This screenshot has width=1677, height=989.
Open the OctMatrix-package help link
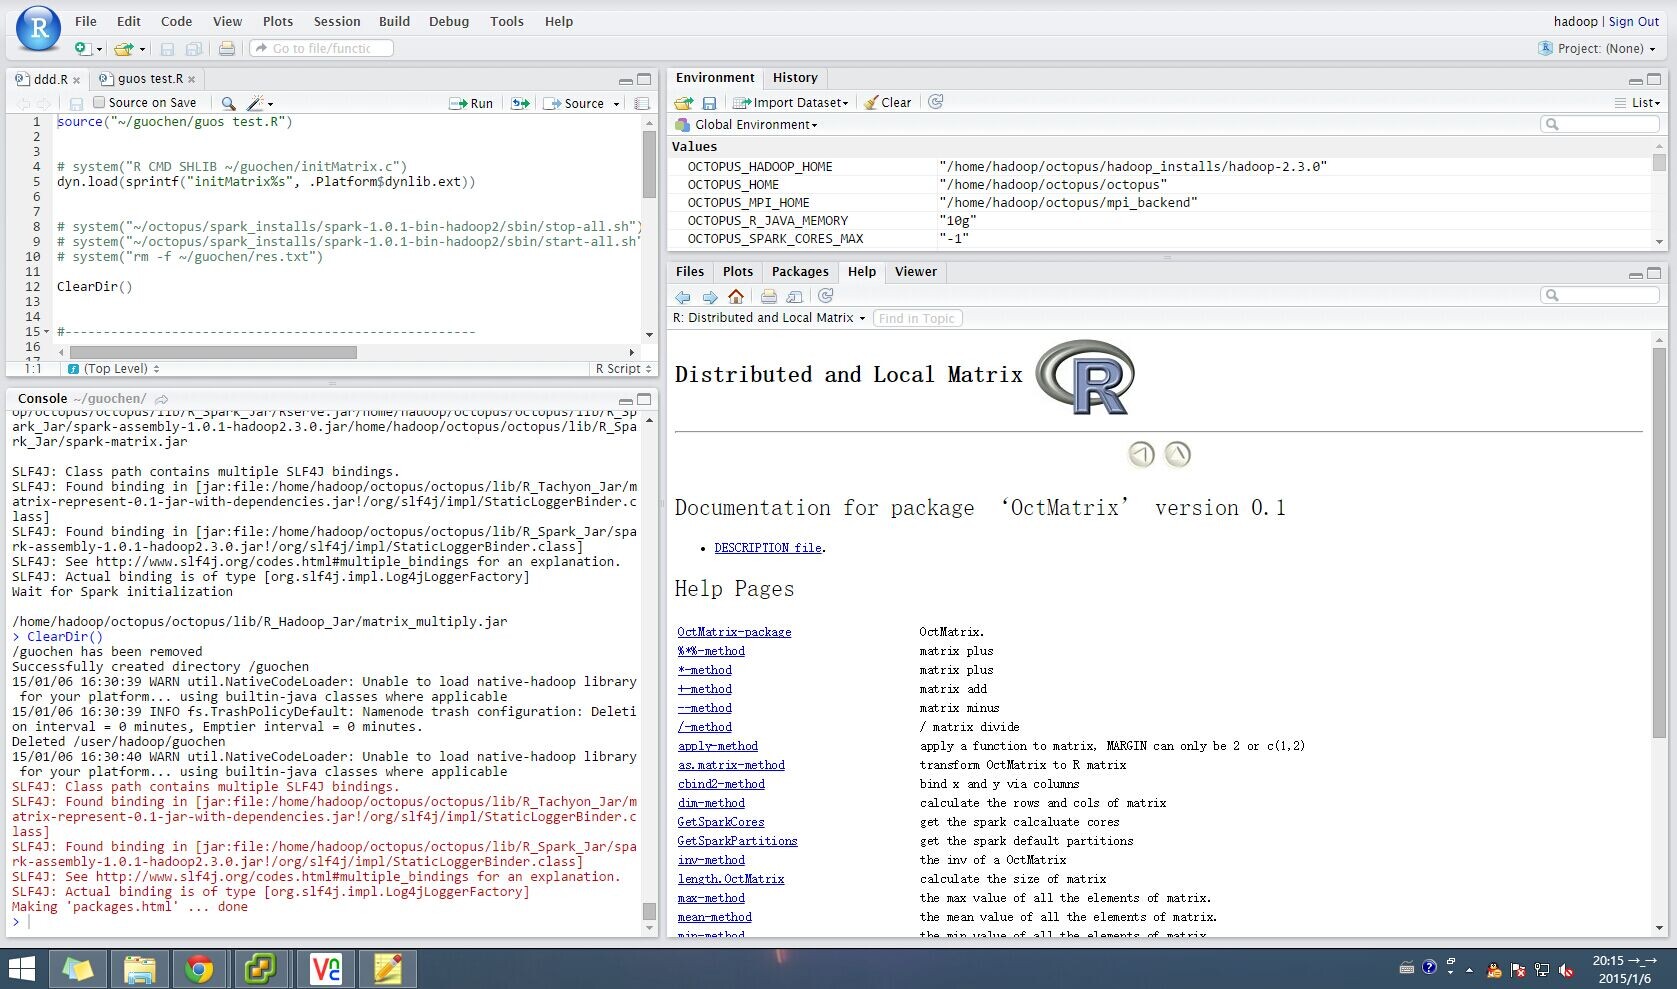pos(734,632)
